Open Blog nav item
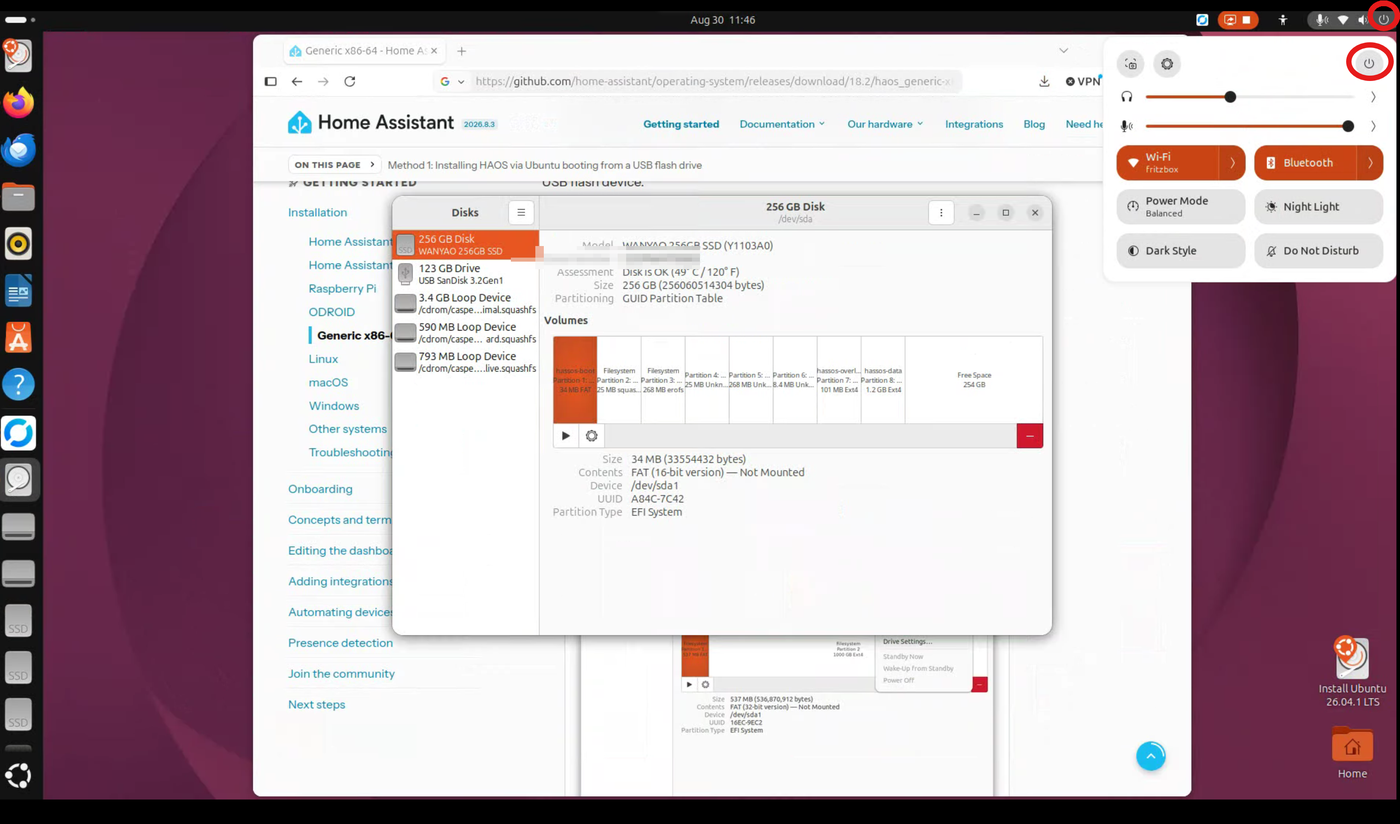Screen dimensions: 1400x824 [x=1034, y=124]
